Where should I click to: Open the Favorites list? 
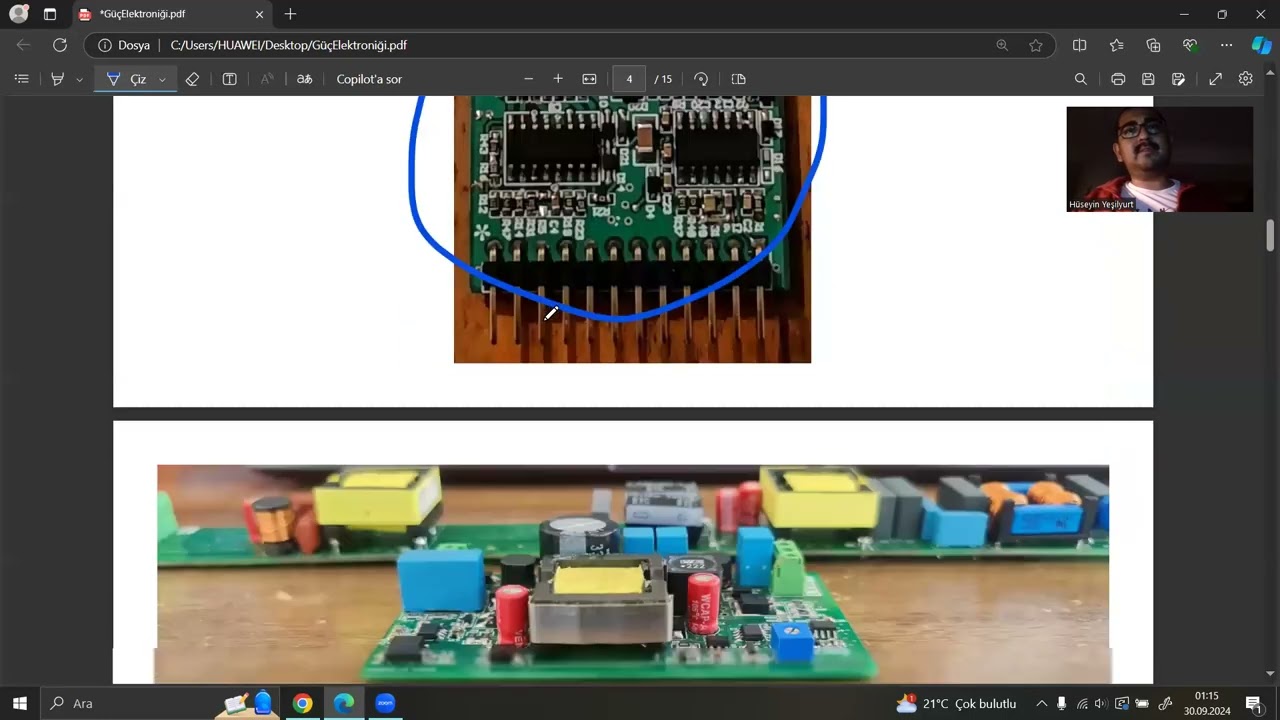pyautogui.click(x=1117, y=45)
